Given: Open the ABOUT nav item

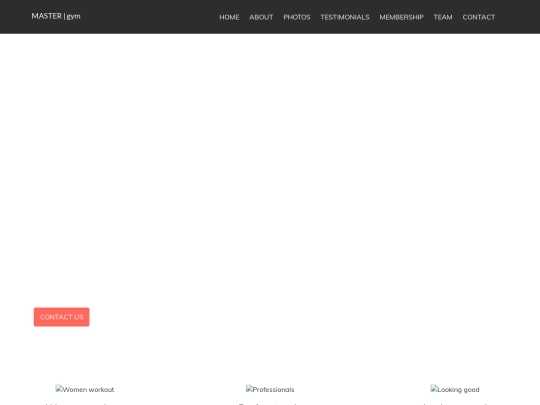Looking at the screenshot, I should (261, 17).
